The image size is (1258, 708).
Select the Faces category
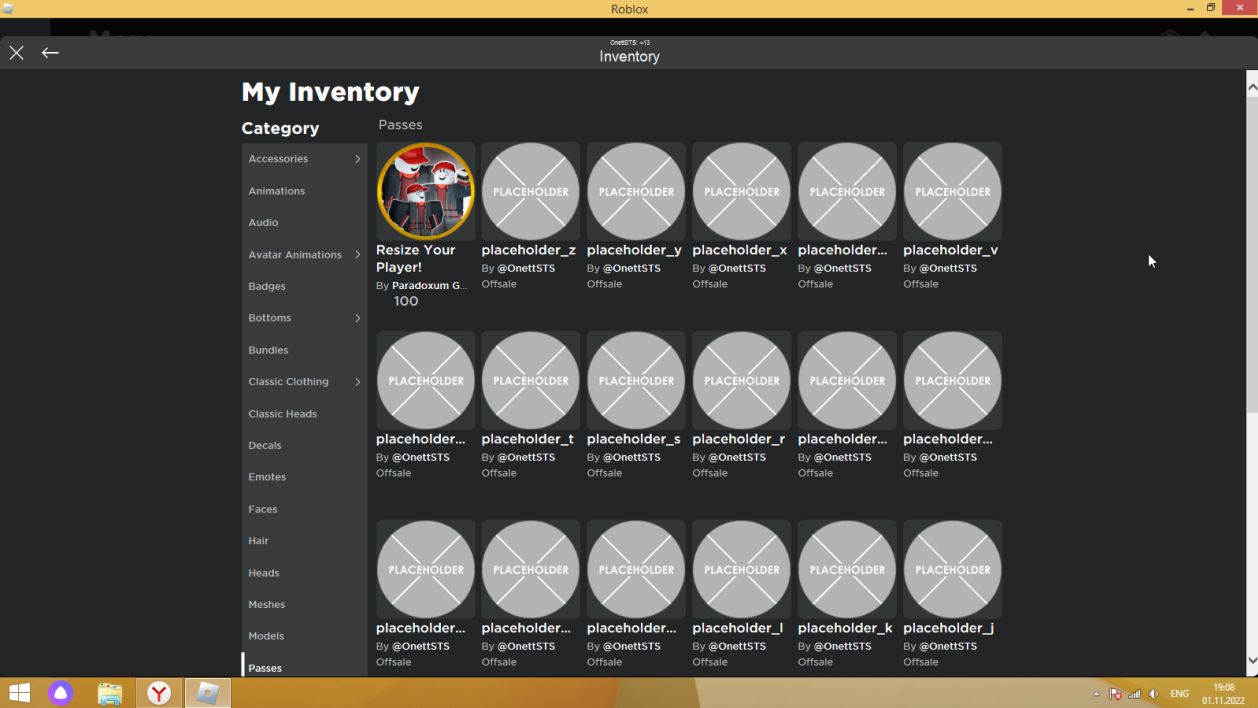point(304,509)
